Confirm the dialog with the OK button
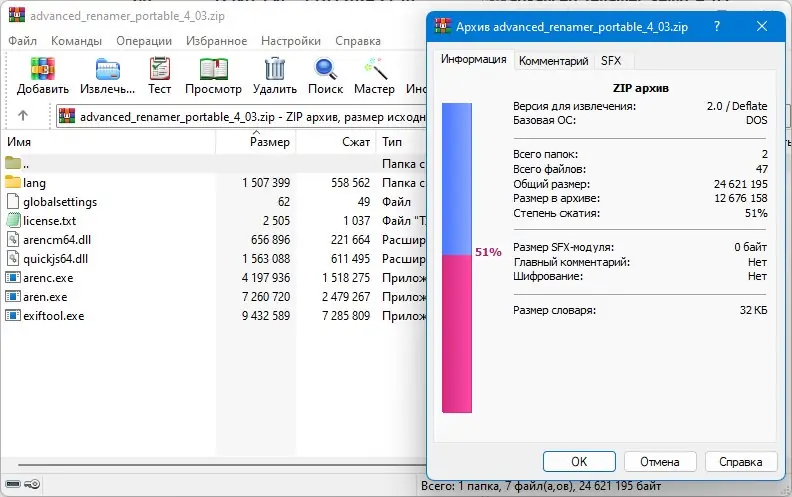This screenshot has width=792, height=497. (579, 462)
